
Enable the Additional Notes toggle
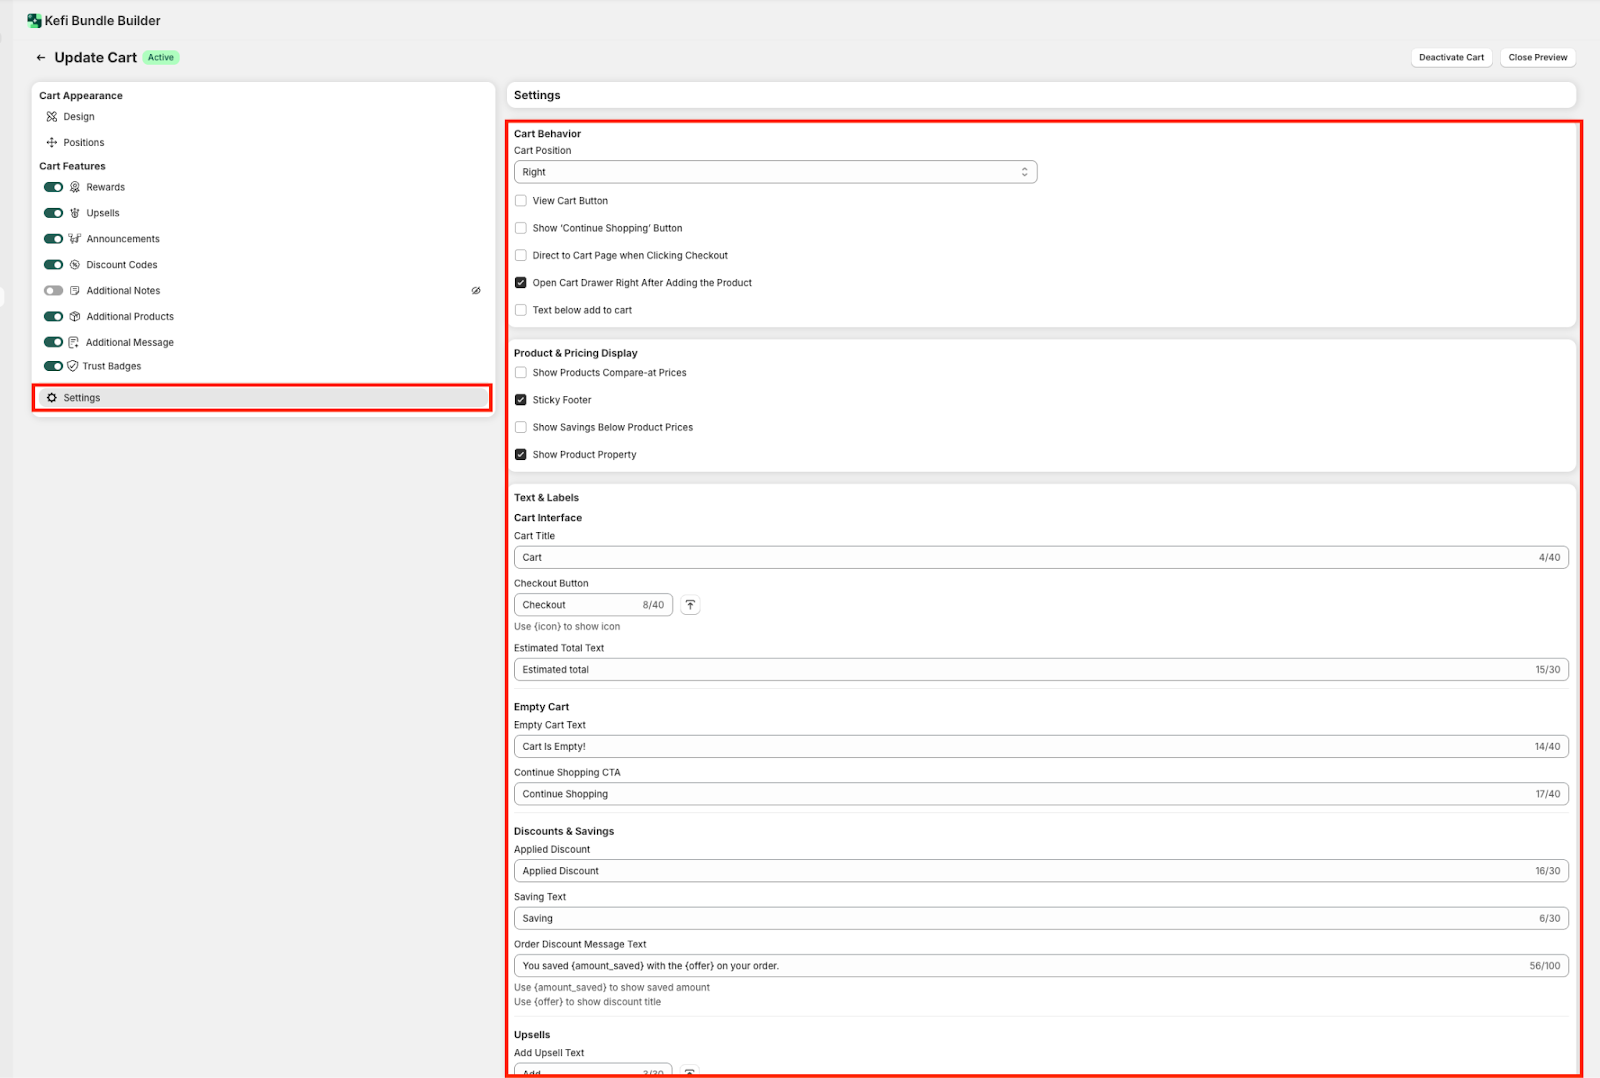(x=54, y=291)
